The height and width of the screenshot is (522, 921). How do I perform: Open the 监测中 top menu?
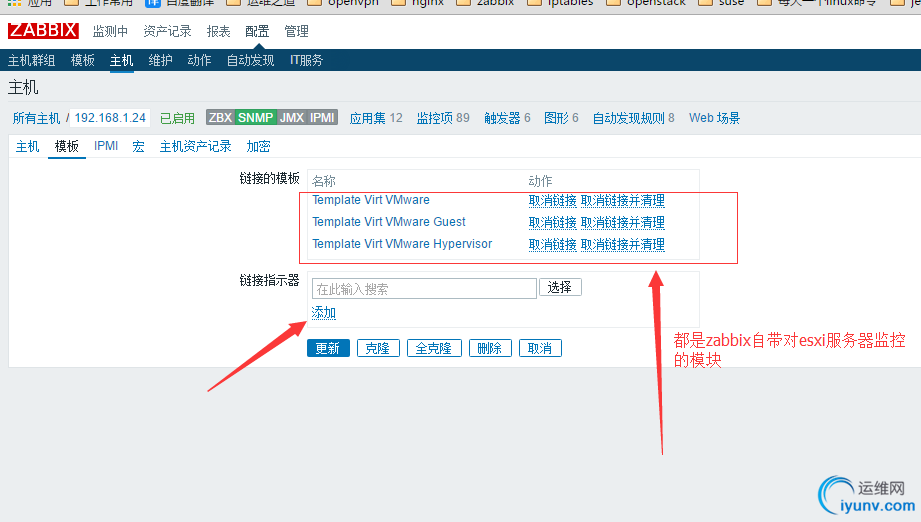click(110, 31)
